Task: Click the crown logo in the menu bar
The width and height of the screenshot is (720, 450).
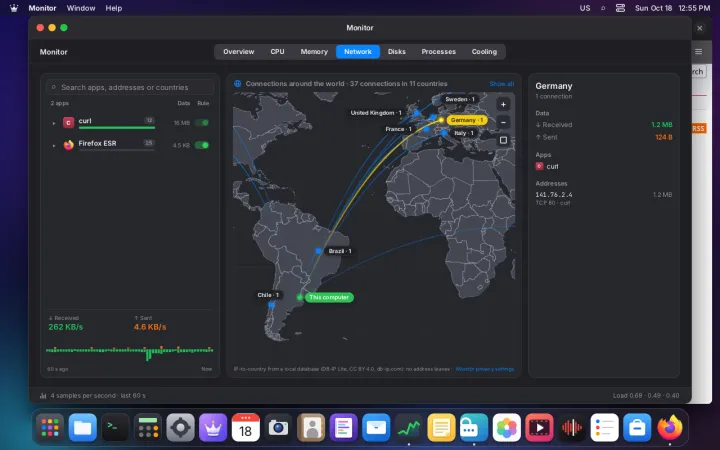Action: 14,8
